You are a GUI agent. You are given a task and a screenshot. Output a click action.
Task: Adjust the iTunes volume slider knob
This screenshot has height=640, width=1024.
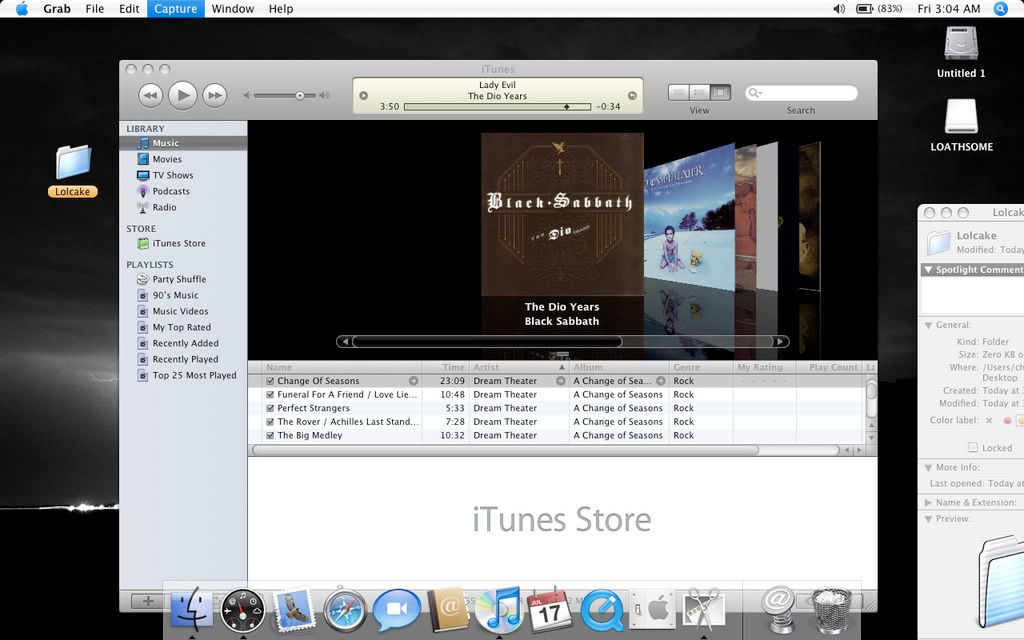pos(300,95)
